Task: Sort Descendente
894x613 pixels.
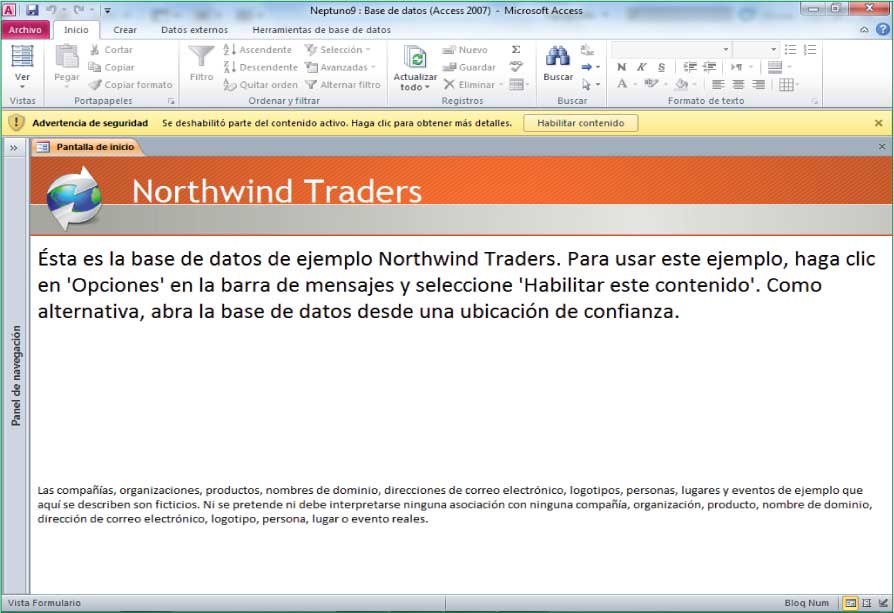Action: tap(261, 67)
